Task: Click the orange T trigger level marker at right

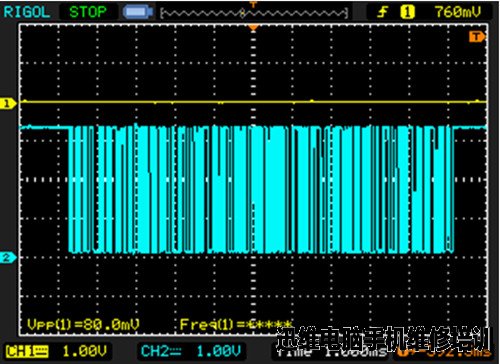Action: [477, 37]
